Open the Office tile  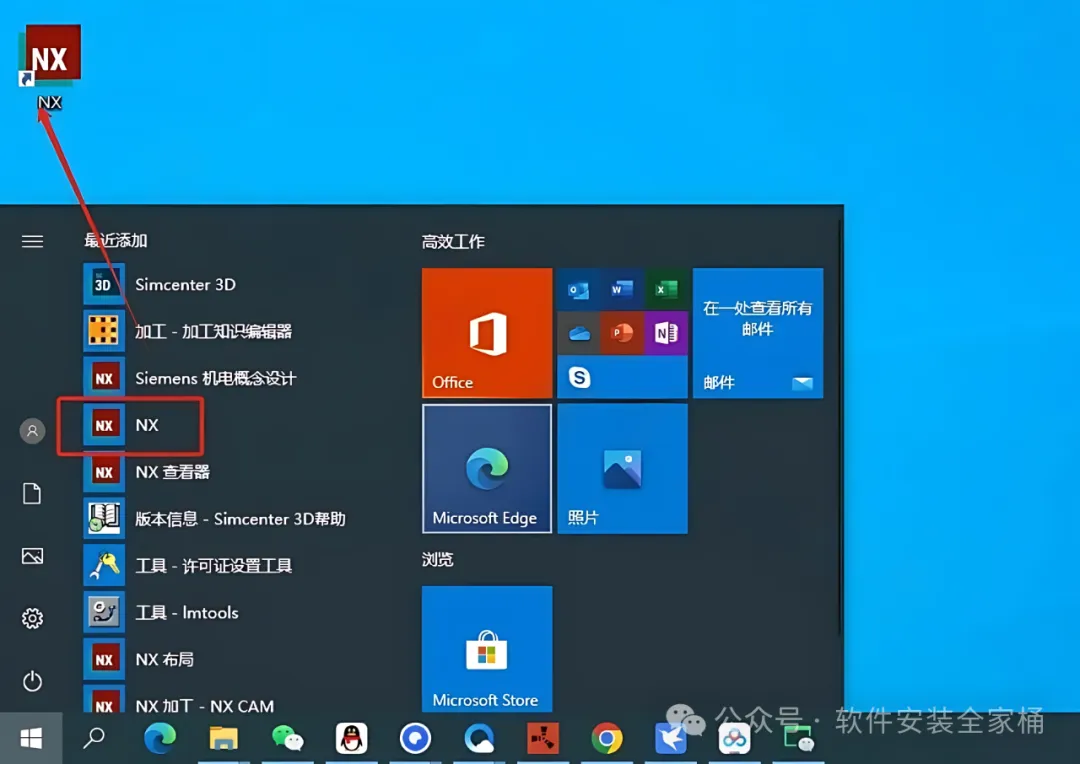(x=487, y=333)
